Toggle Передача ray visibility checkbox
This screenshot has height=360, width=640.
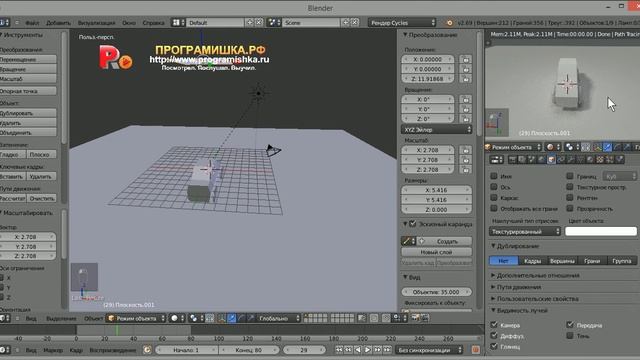click(570, 324)
